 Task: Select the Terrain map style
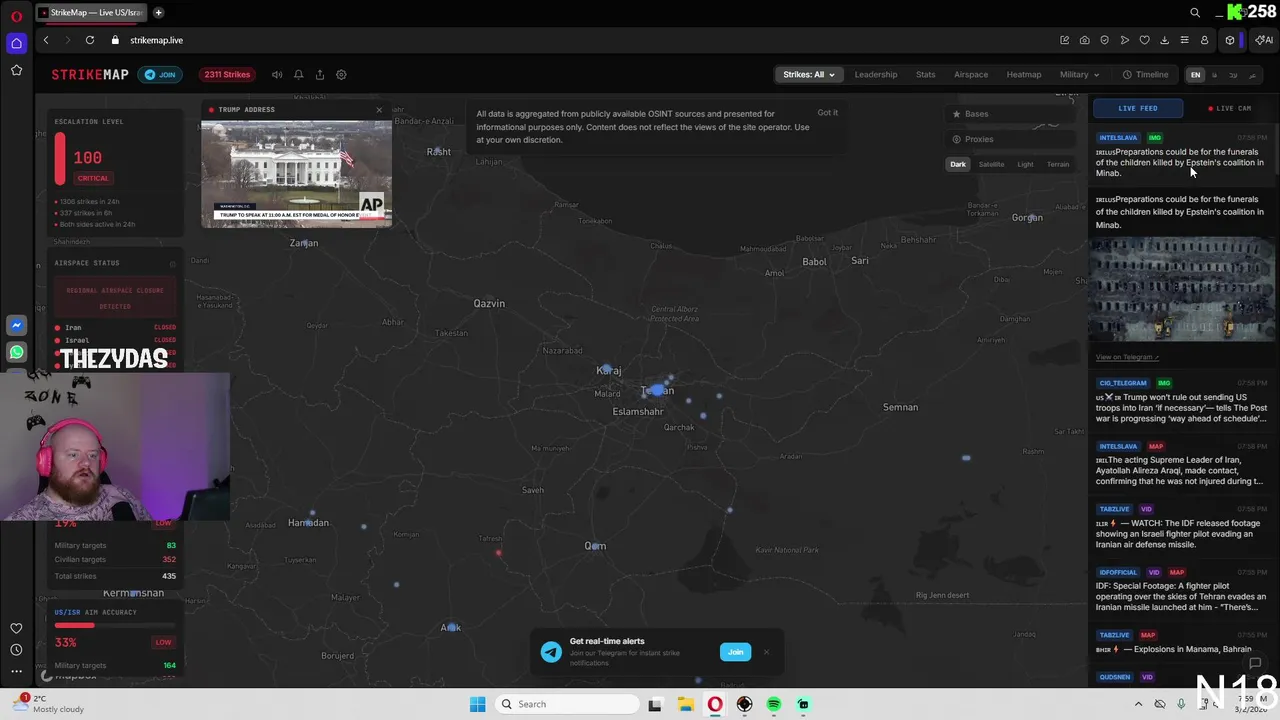pos(1058,165)
